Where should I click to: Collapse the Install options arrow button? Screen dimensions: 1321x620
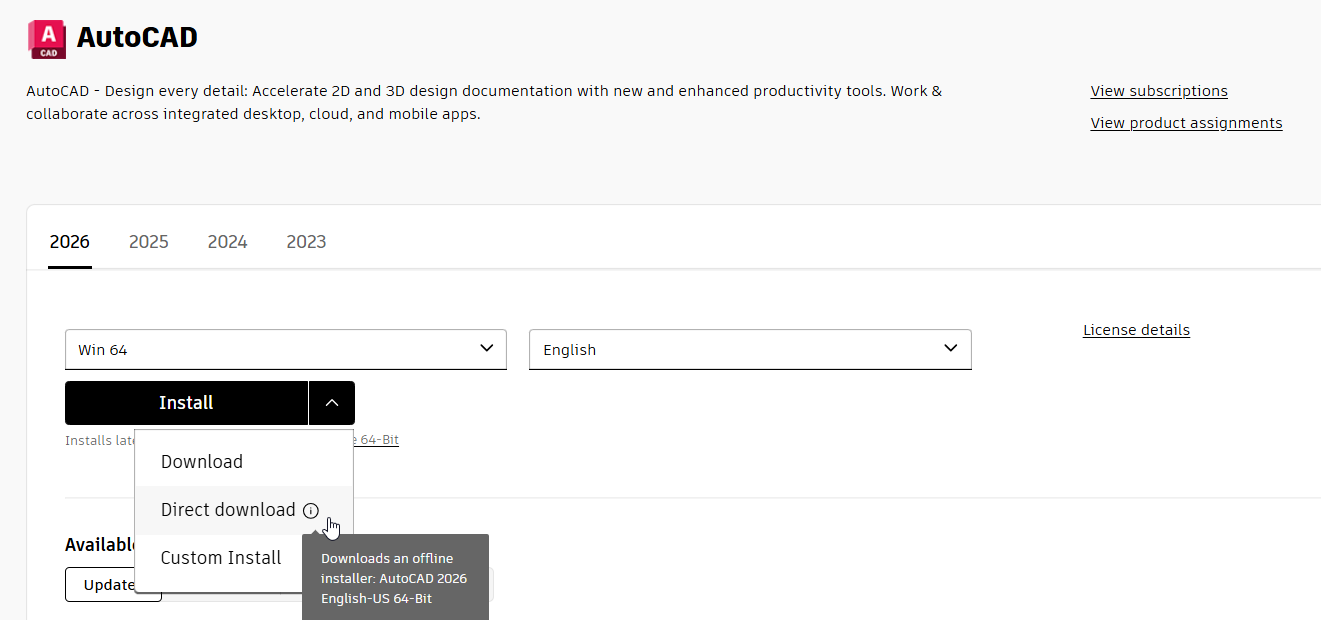tap(332, 403)
